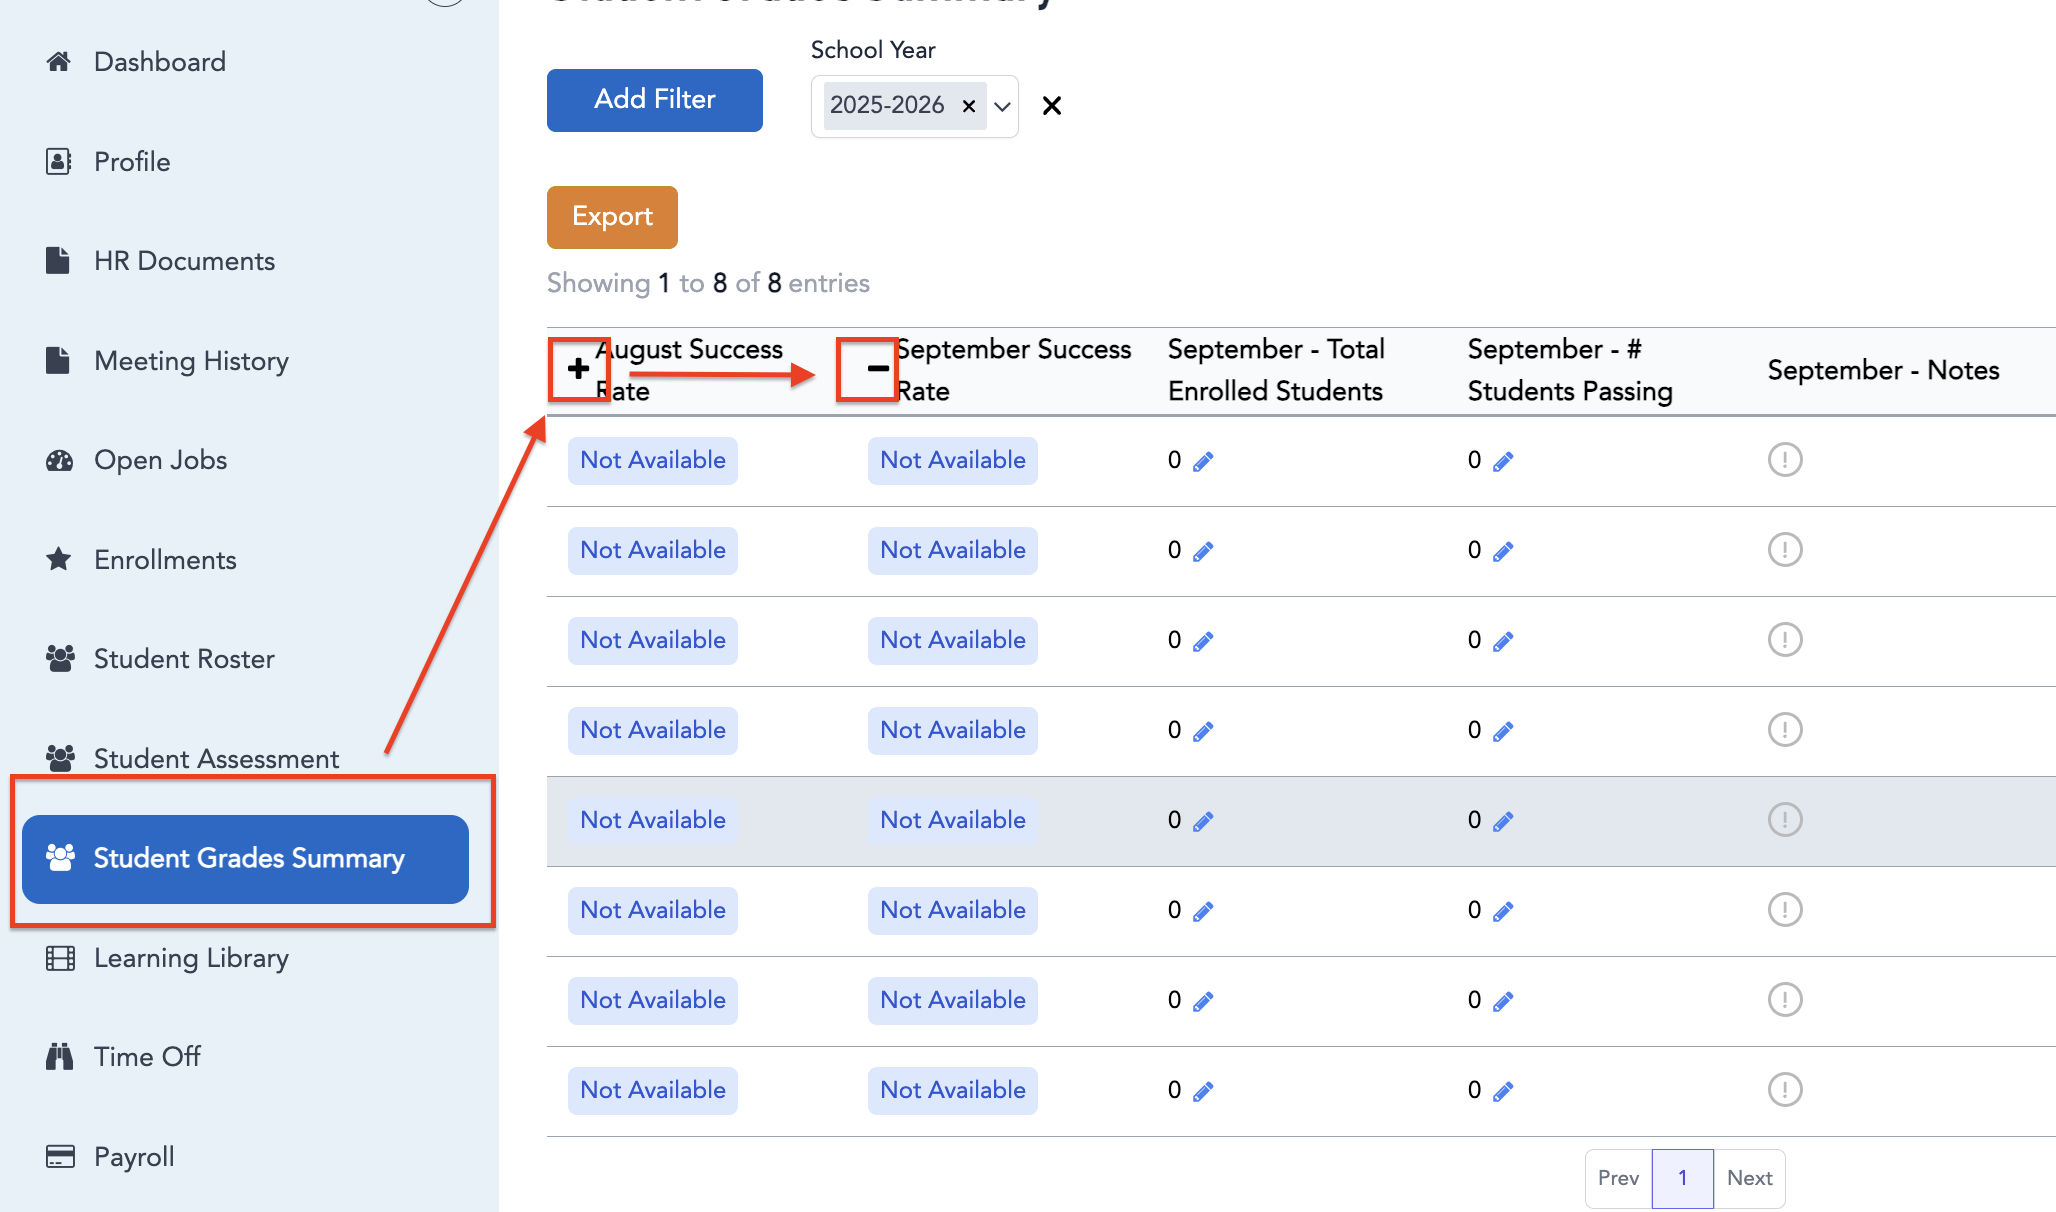
Task: Click the Add Filter button
Action: pos(655,100)
